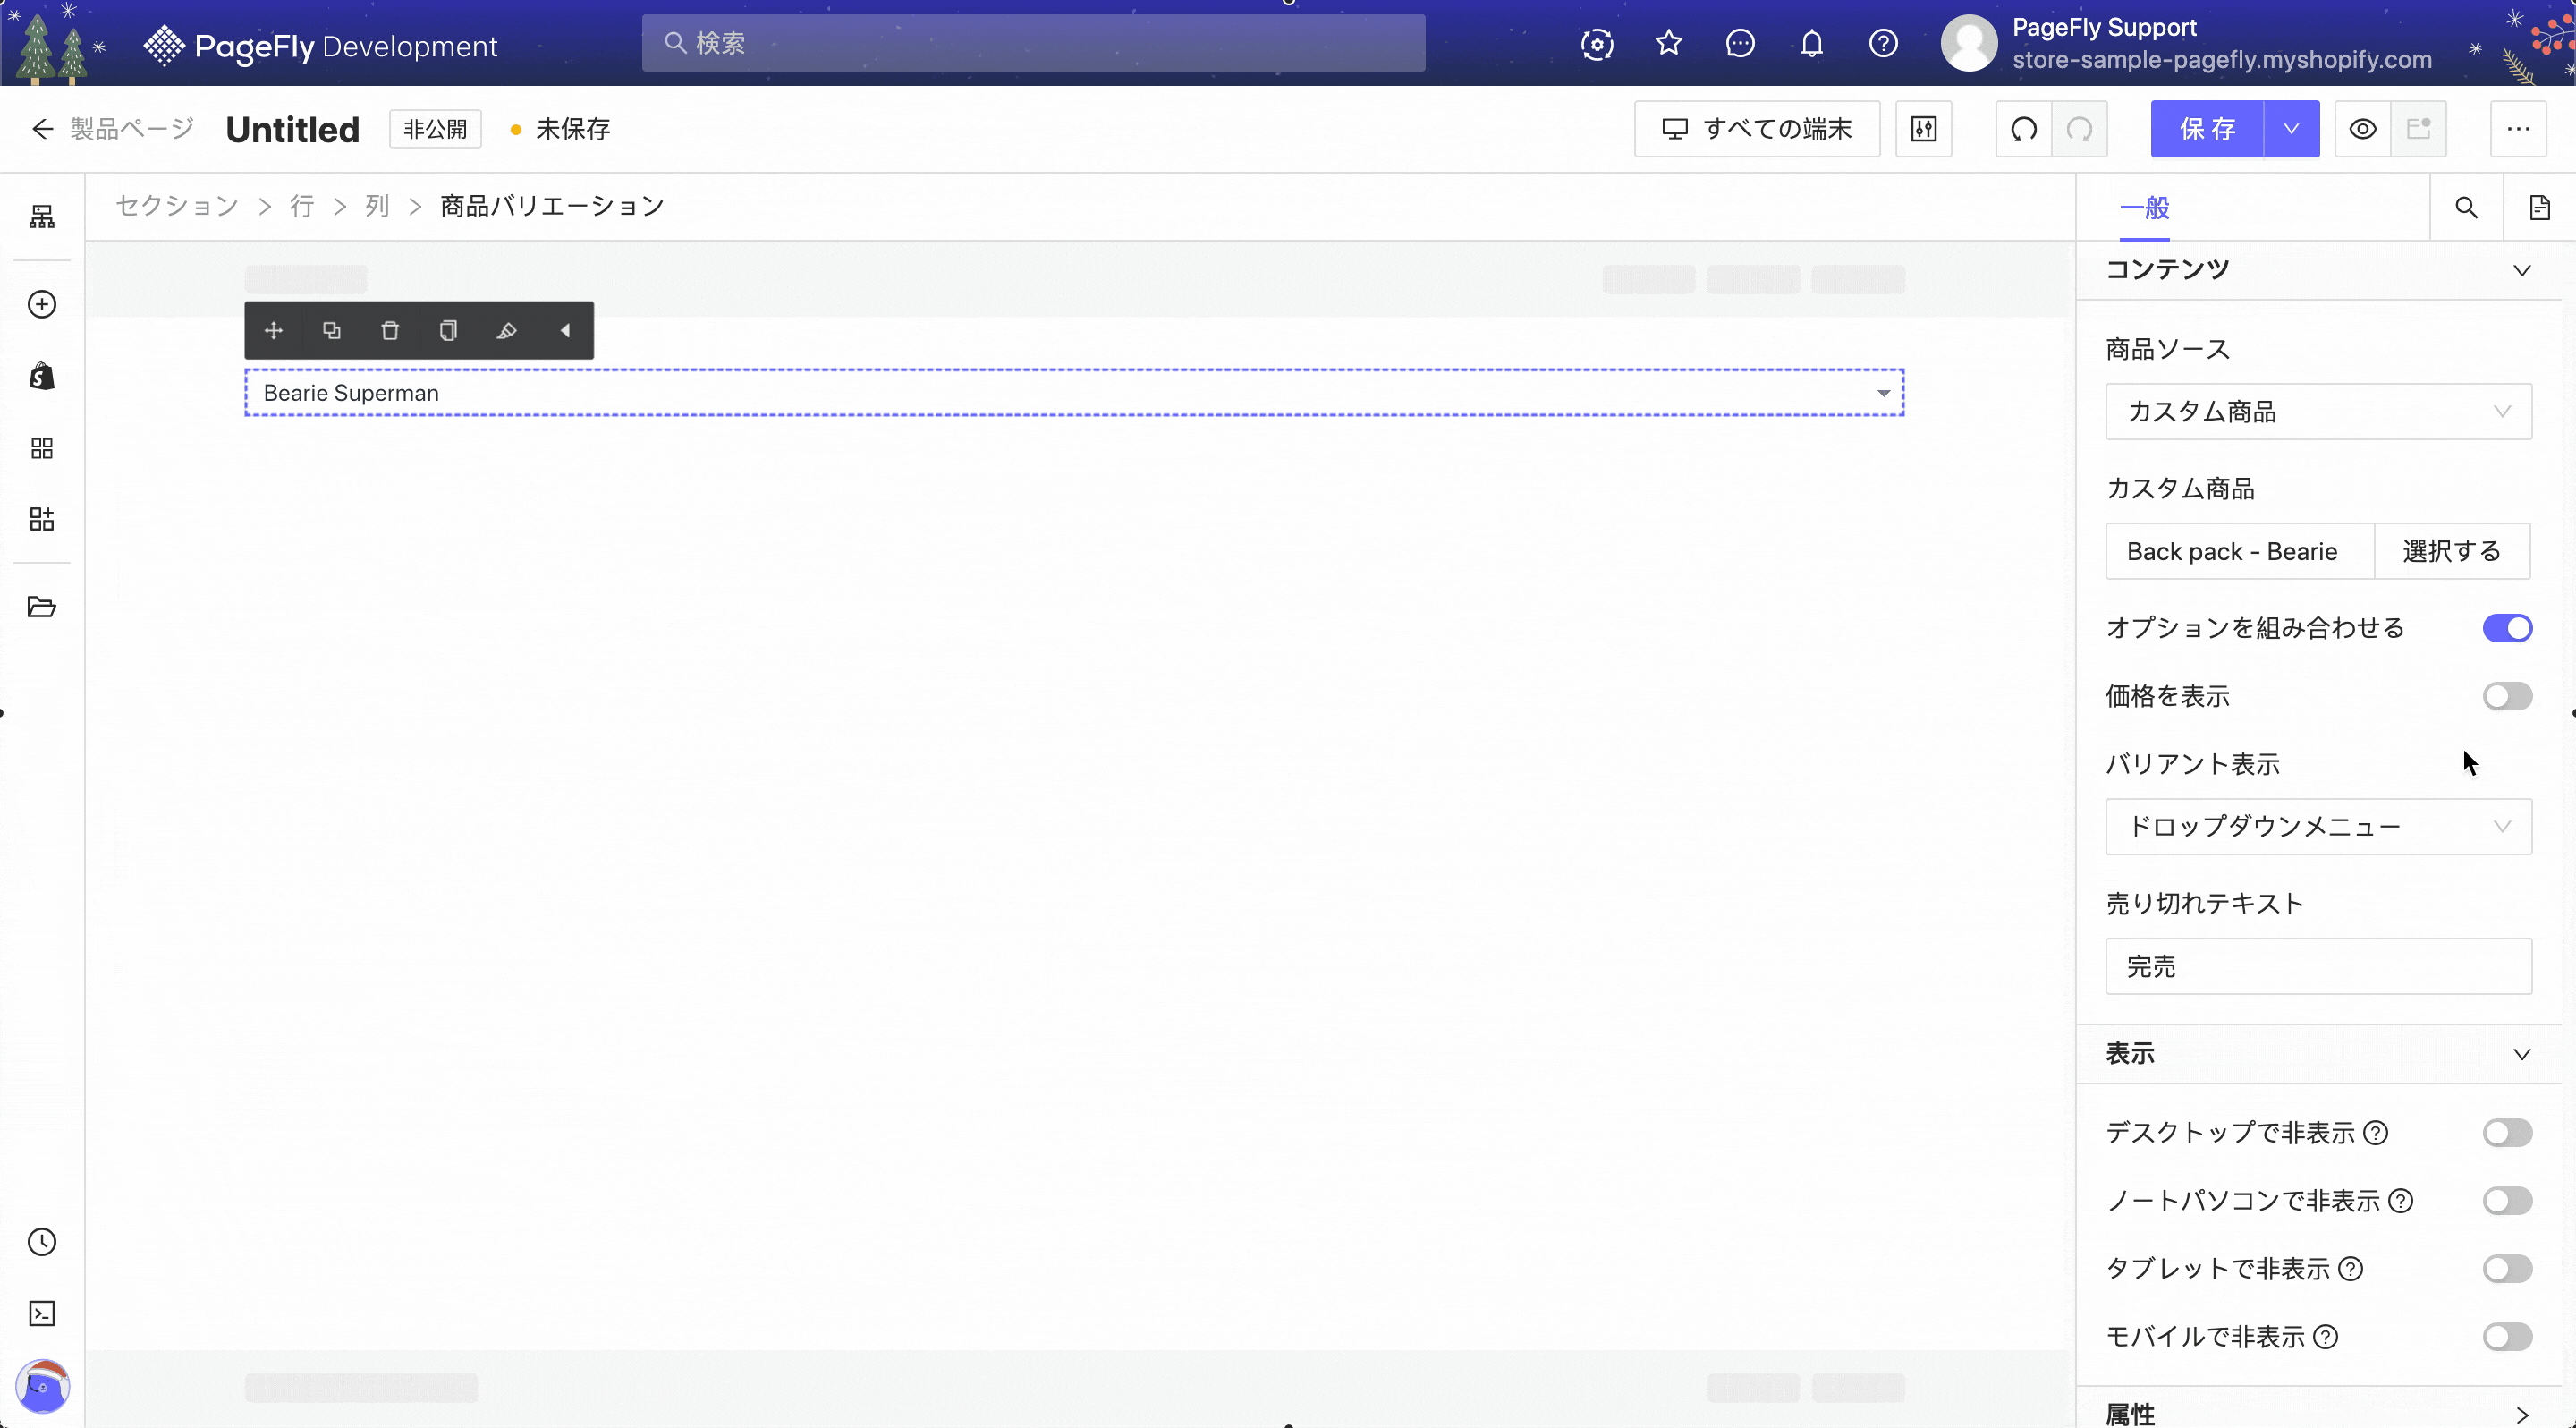Open the Bearie Superman variant dropdown
Image resolution: width=2576 pixels, height=1428 pixels.
[x=1074, y=393]
